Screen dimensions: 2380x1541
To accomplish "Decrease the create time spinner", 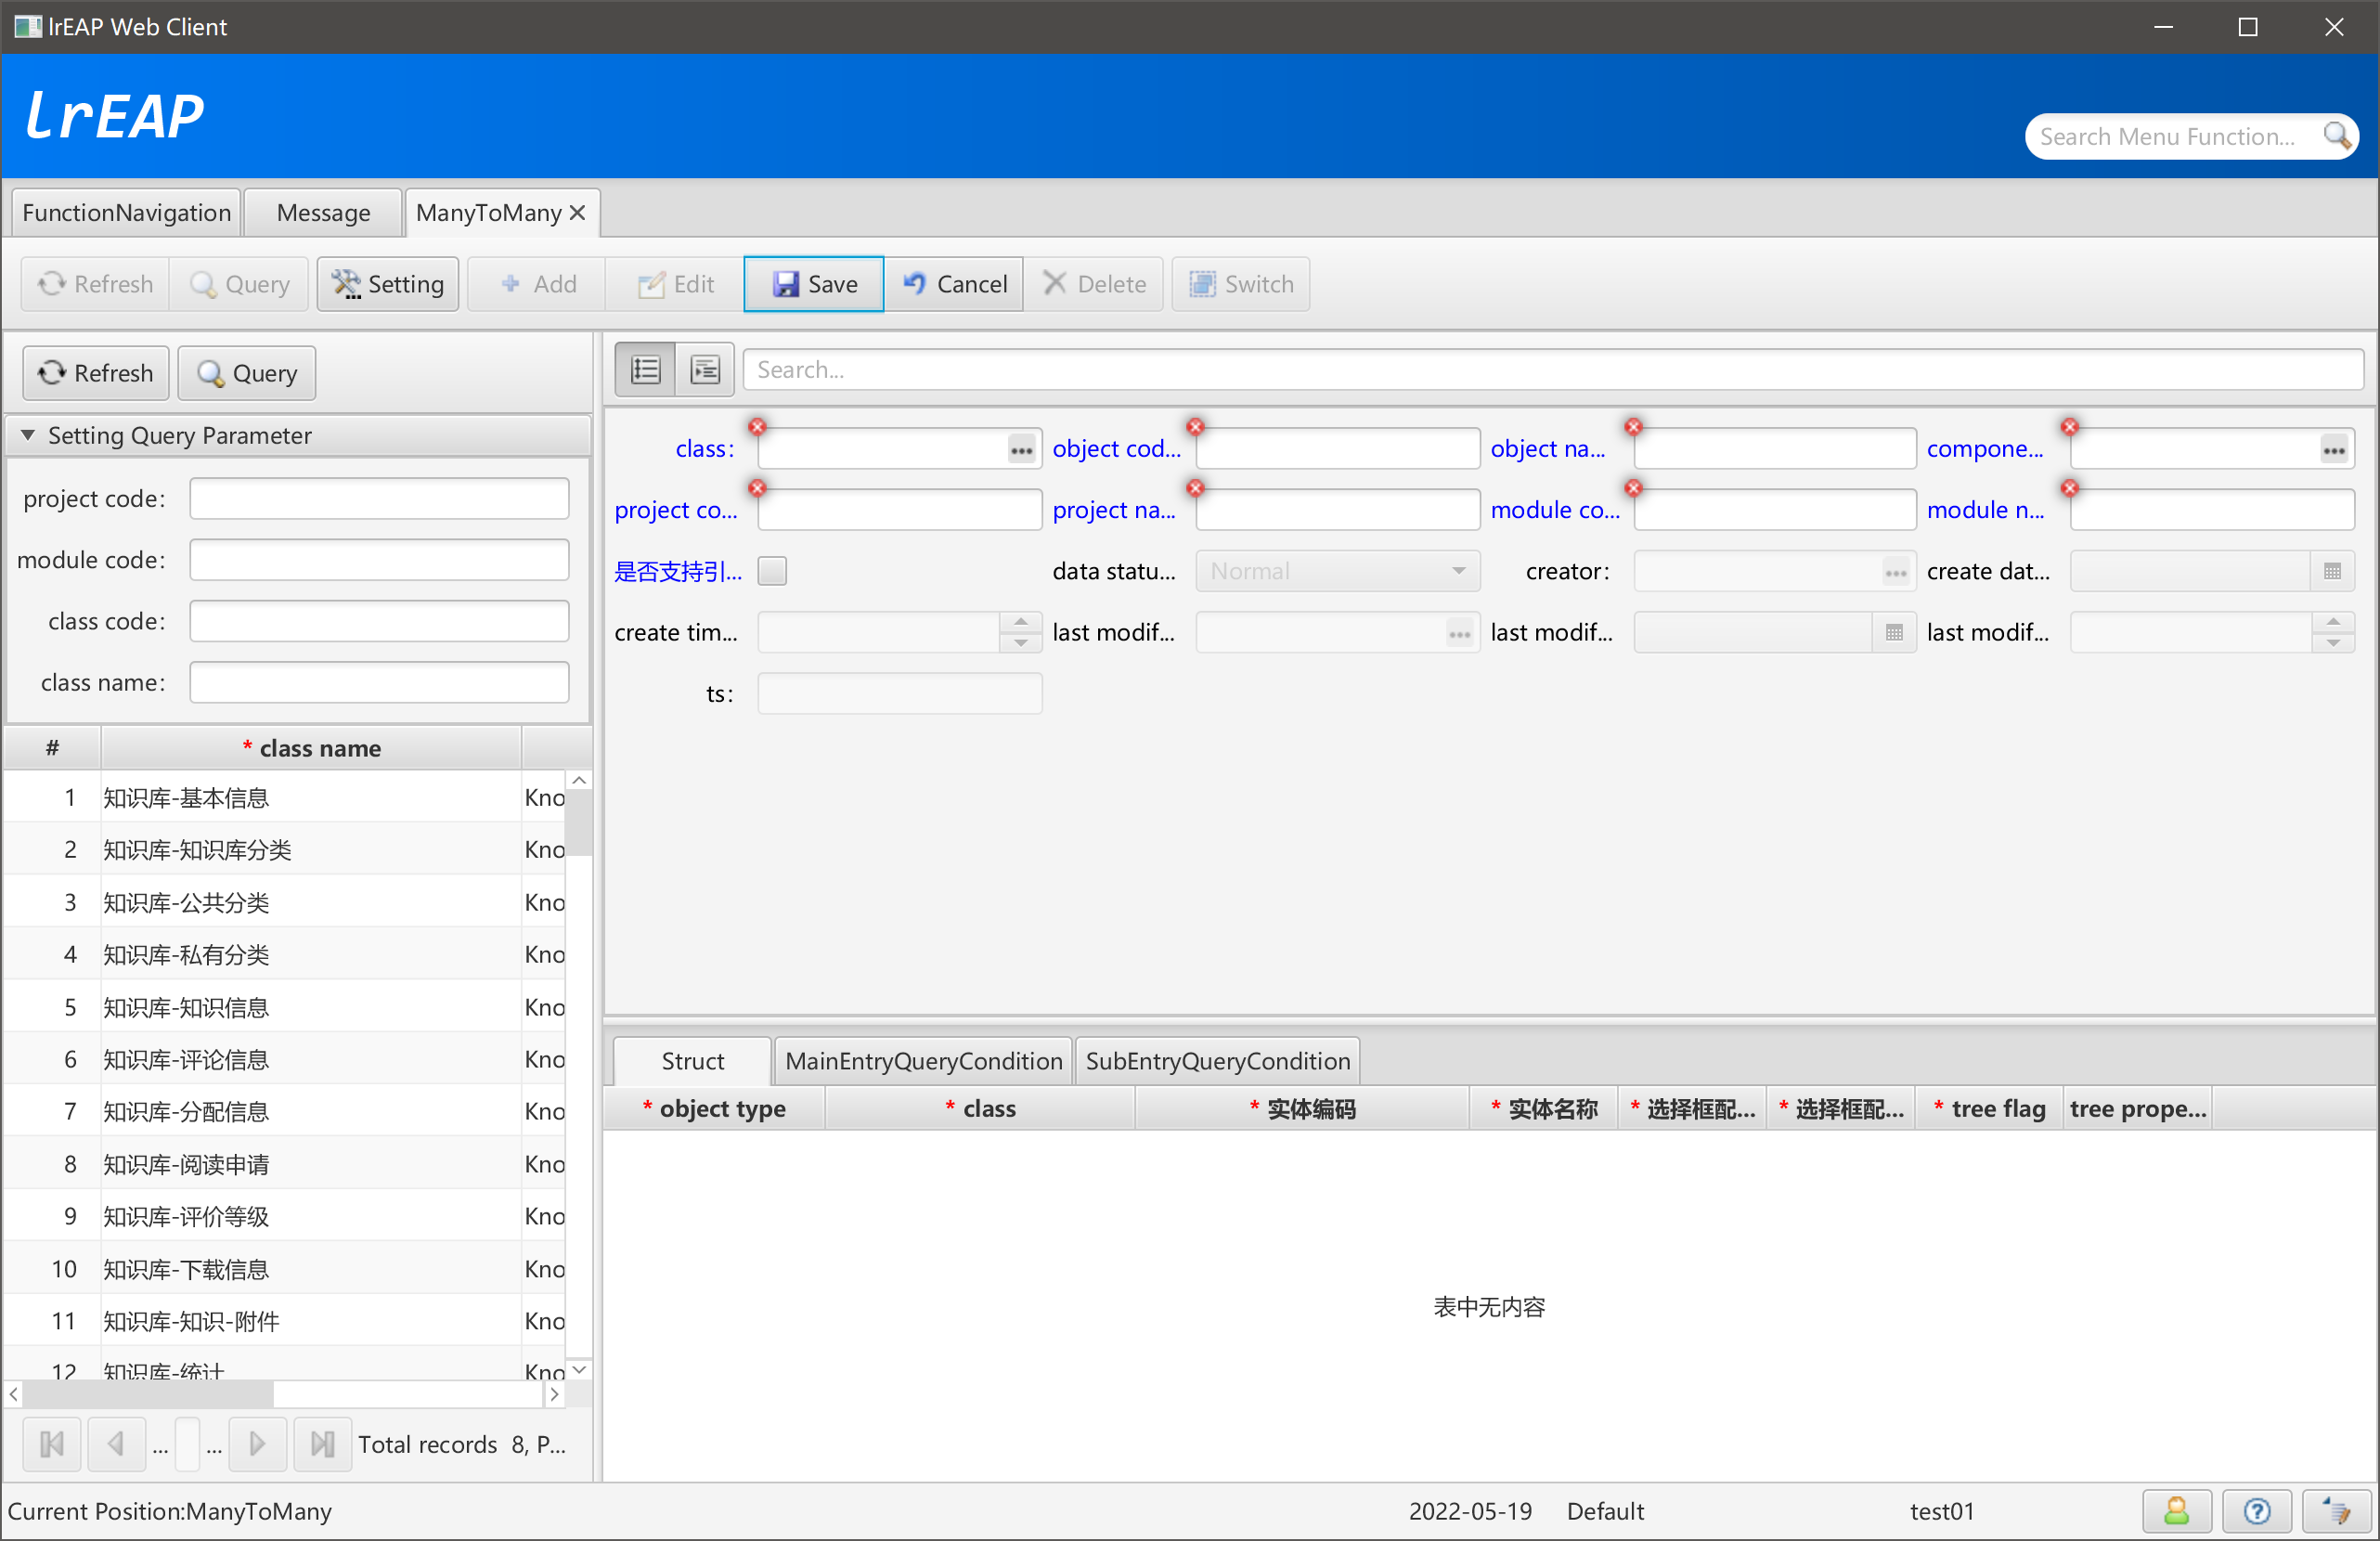I will click(1020, 643).
